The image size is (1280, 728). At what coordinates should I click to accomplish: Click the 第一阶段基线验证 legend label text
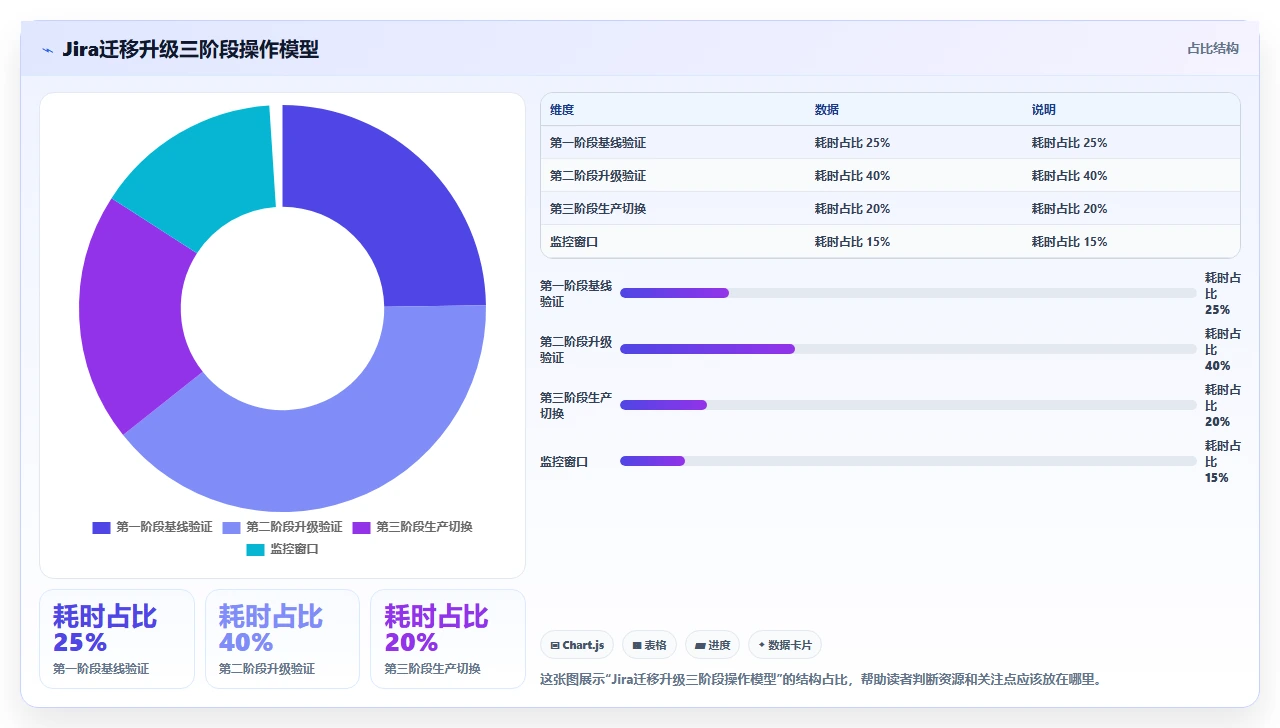point(164,527)
